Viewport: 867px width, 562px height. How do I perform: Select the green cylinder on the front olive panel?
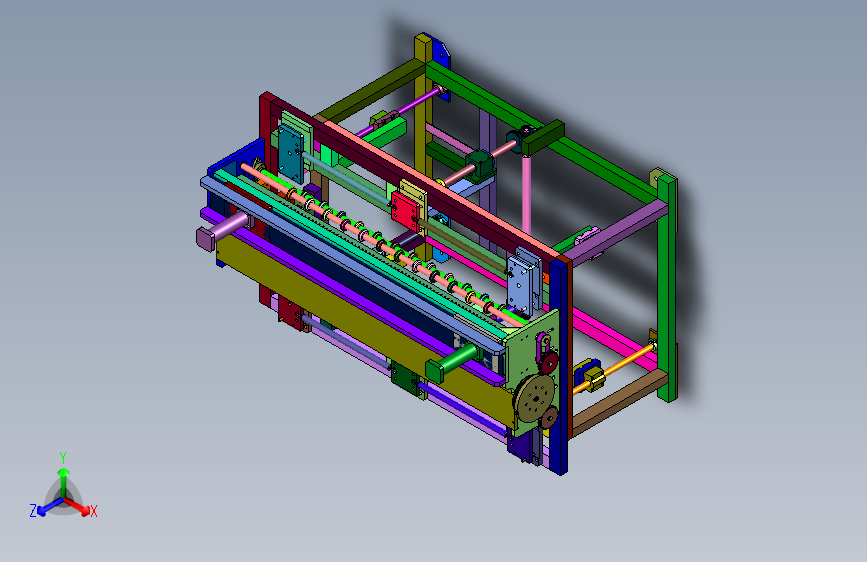point(452,362)
